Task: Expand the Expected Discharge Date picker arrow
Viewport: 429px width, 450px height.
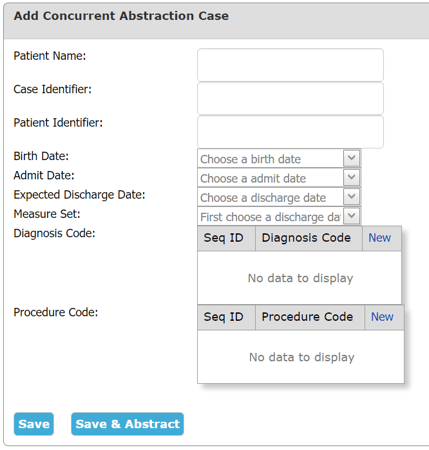Action: 352,197
